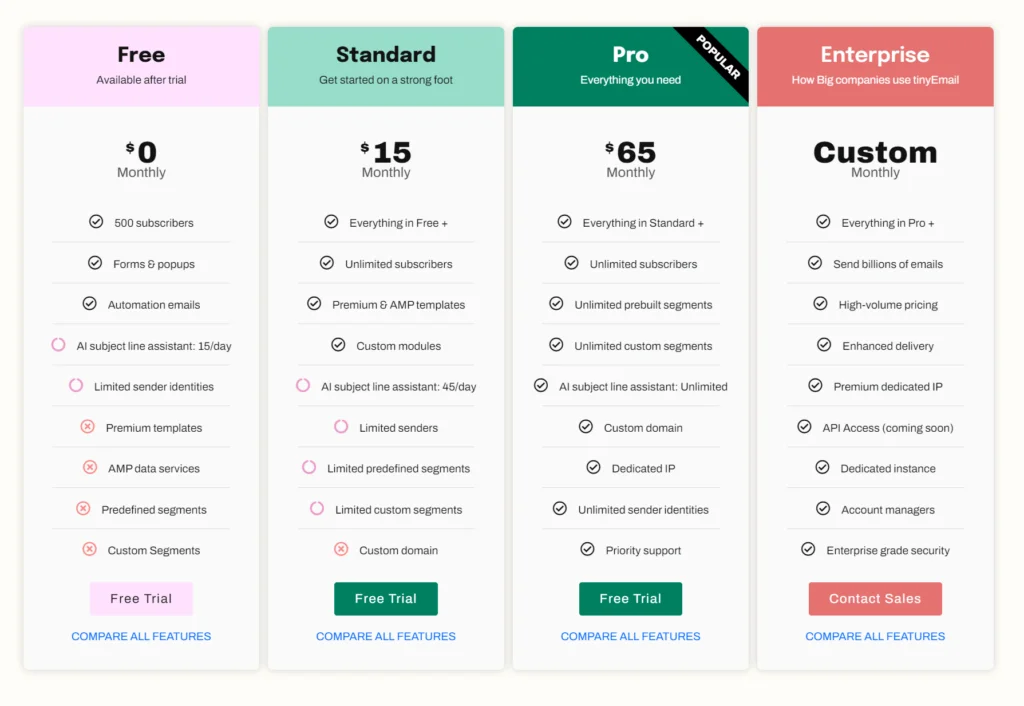Start the Free Trial for Pro plan
Image resolution: width=1024 pixels, height=706 pixels.
(x=630, y=598)
